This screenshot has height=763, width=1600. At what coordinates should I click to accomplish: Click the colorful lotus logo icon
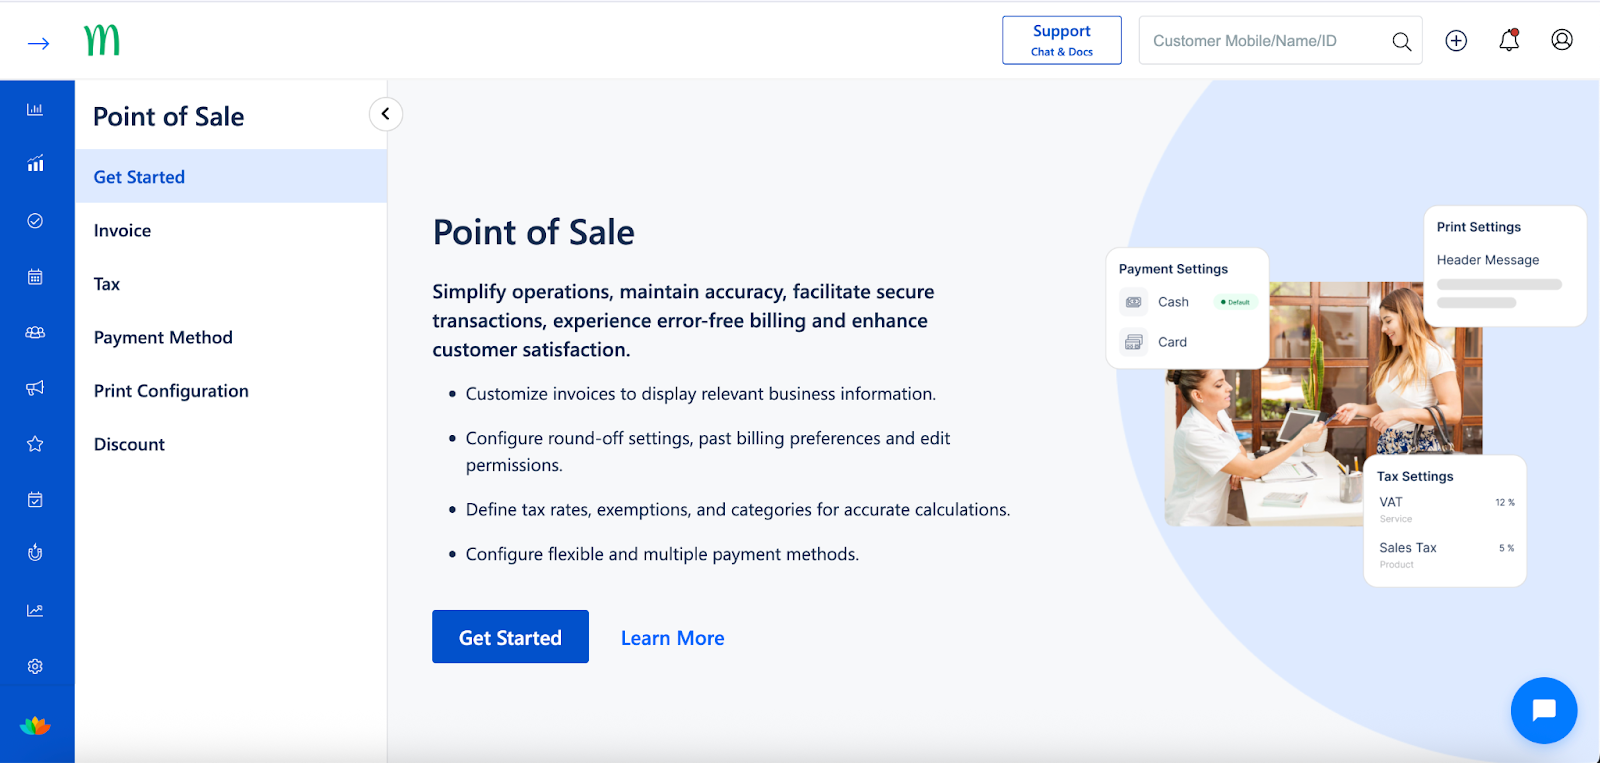[35, 726]
